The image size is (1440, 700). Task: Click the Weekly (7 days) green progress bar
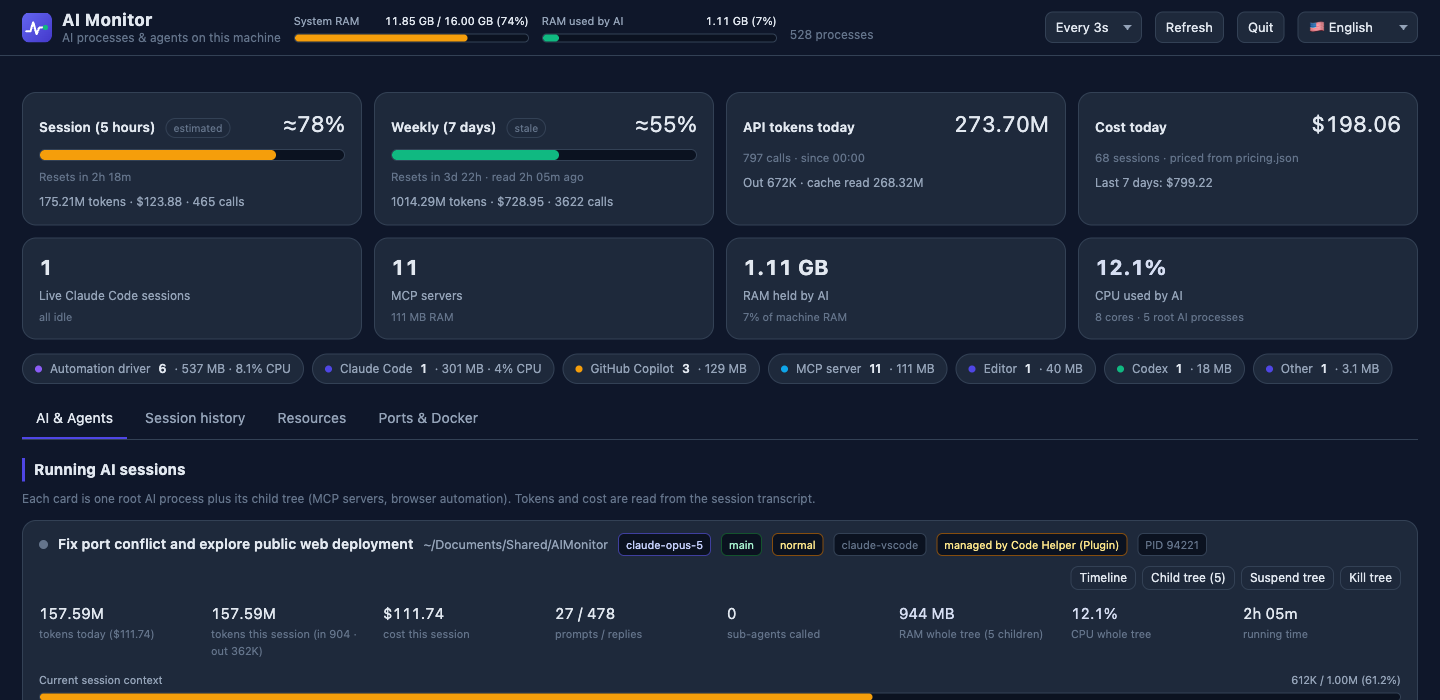click(544, 155)
